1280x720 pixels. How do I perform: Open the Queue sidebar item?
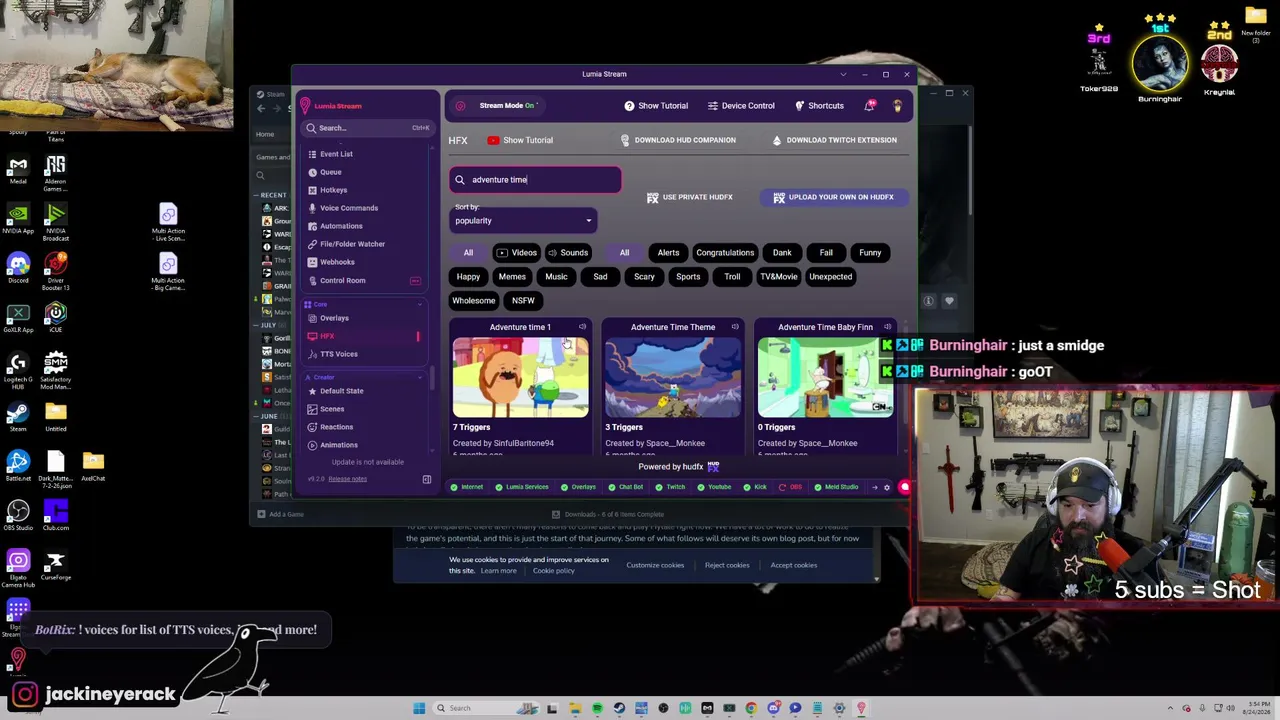[330, 172]
